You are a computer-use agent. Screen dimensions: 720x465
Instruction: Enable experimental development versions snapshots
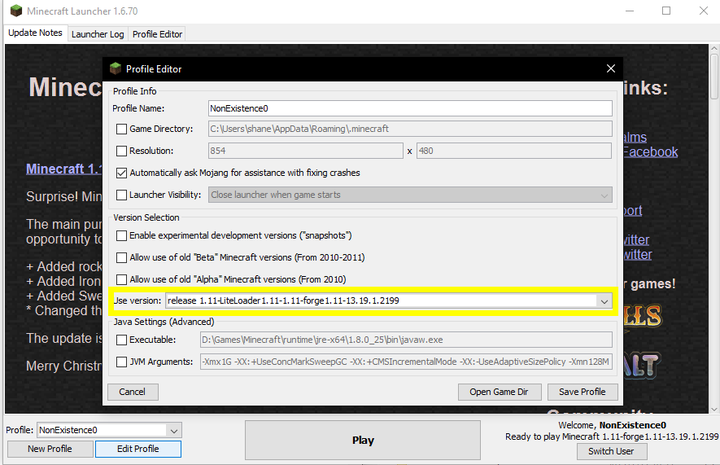(x=121, y=235)
